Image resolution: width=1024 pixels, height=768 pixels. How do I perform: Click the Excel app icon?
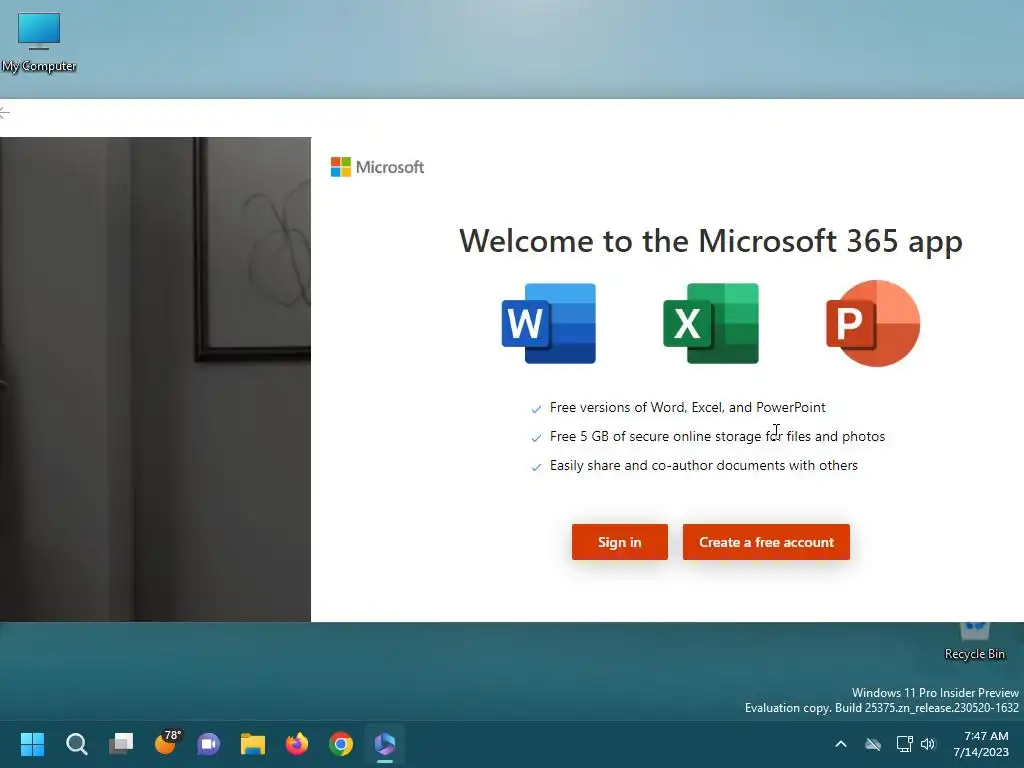tap(711, 323)
